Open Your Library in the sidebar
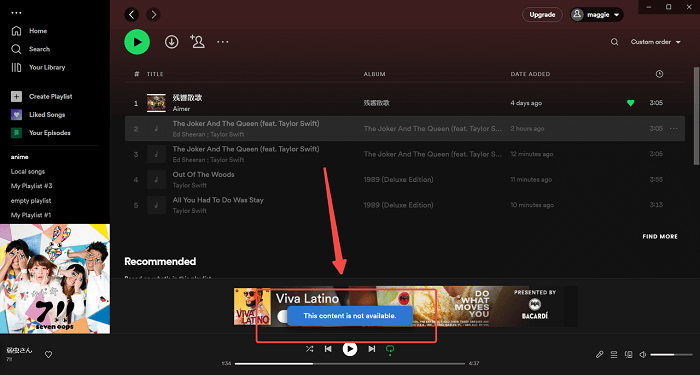This screenshot has width=700, height=375. [x=38, y=67]
